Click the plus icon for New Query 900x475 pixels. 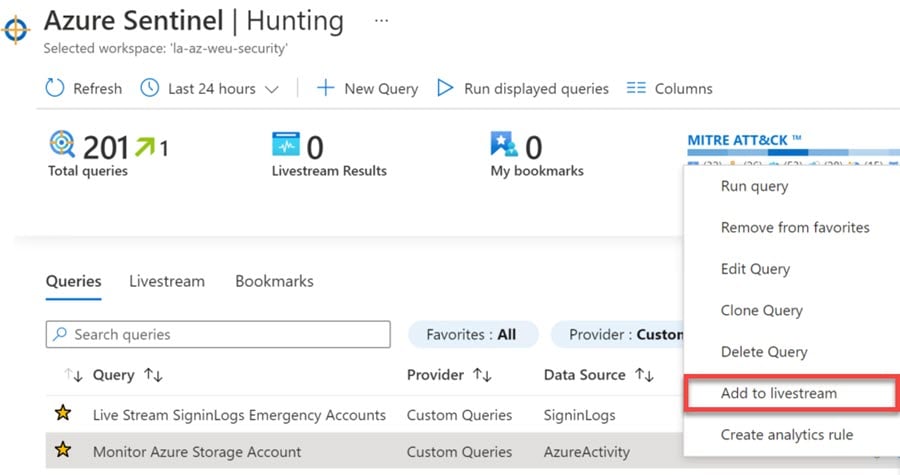[325, 88]
